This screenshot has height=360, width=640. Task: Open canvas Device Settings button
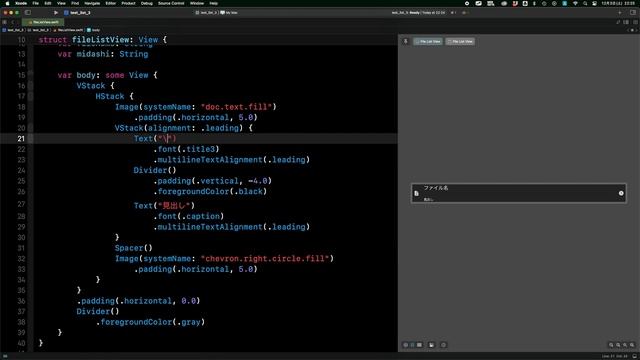click(x=431, y=345)
